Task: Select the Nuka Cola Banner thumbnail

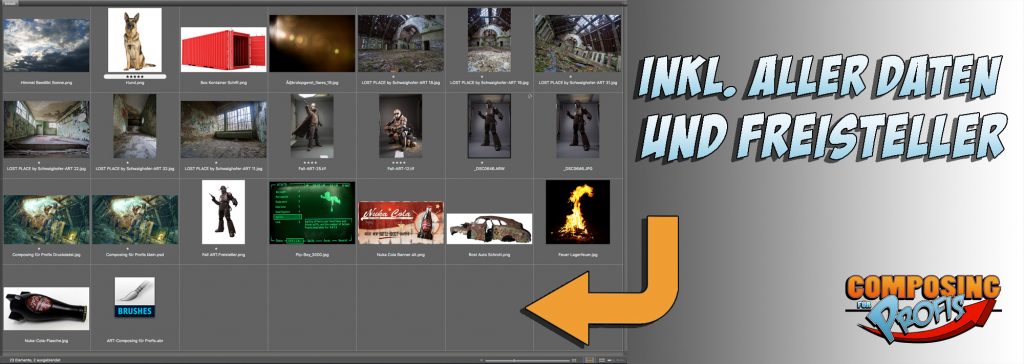Action: (x=400, y=222)
